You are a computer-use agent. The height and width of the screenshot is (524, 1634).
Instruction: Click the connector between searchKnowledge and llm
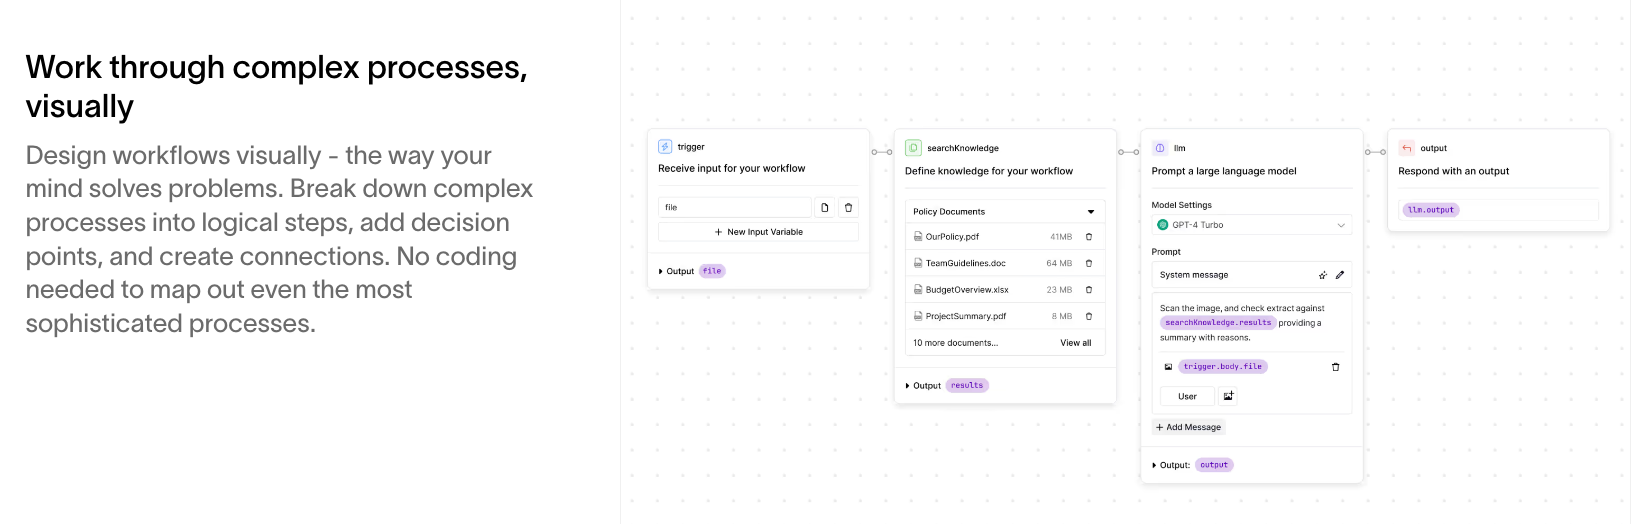[x=1129, y=152]
